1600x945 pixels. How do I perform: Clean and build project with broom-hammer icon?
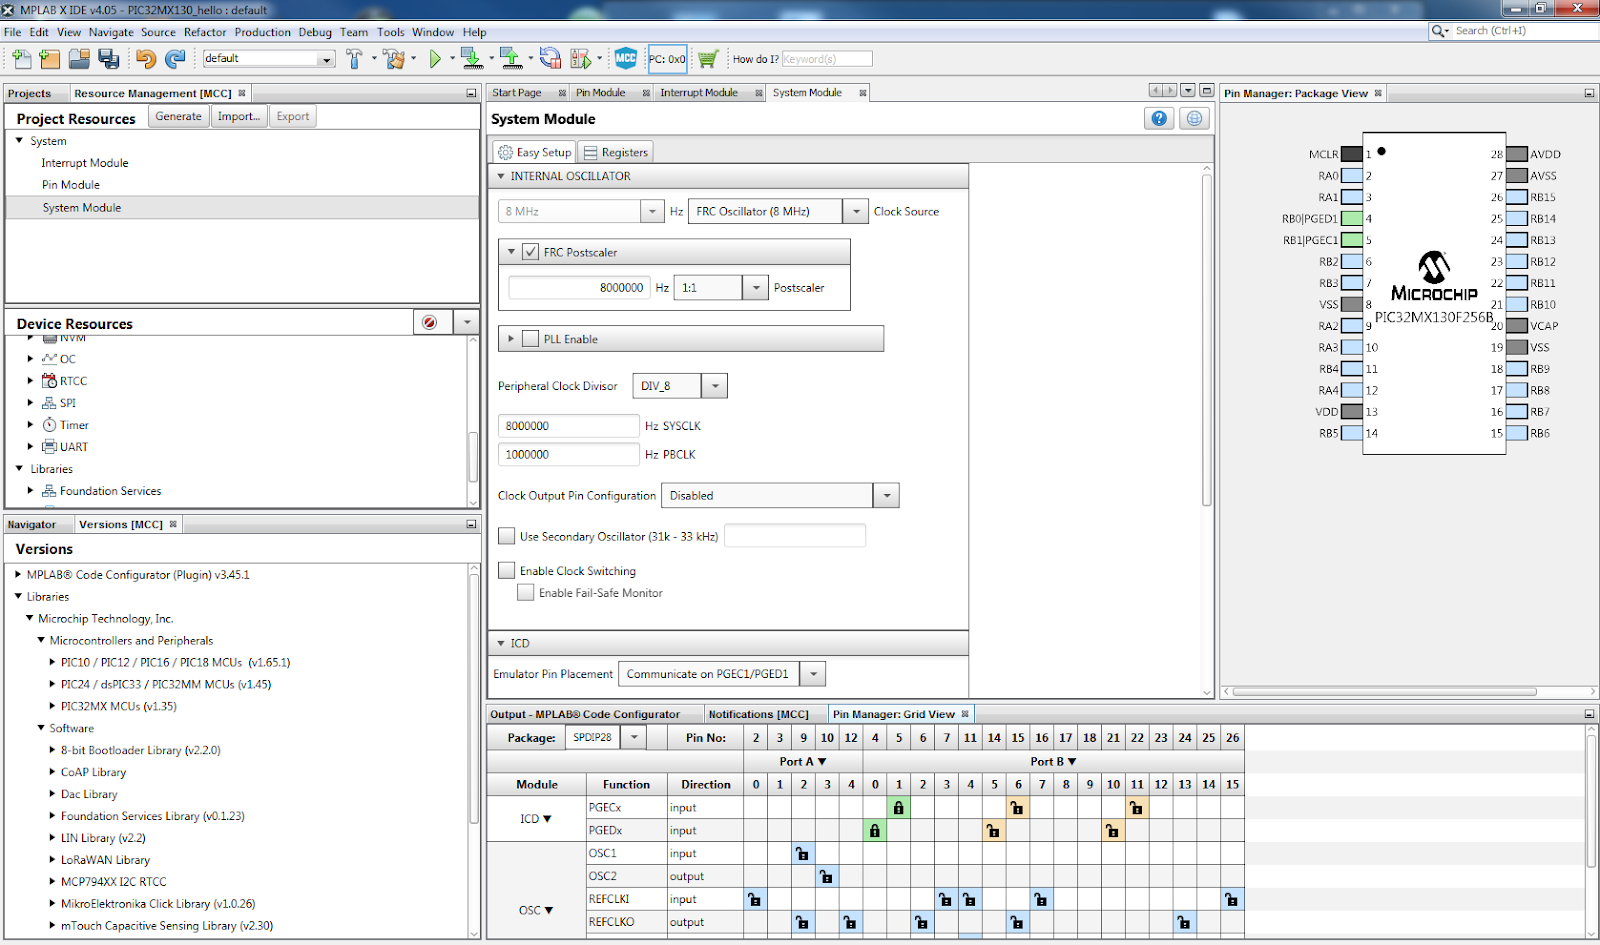click(x=394, y=59)
